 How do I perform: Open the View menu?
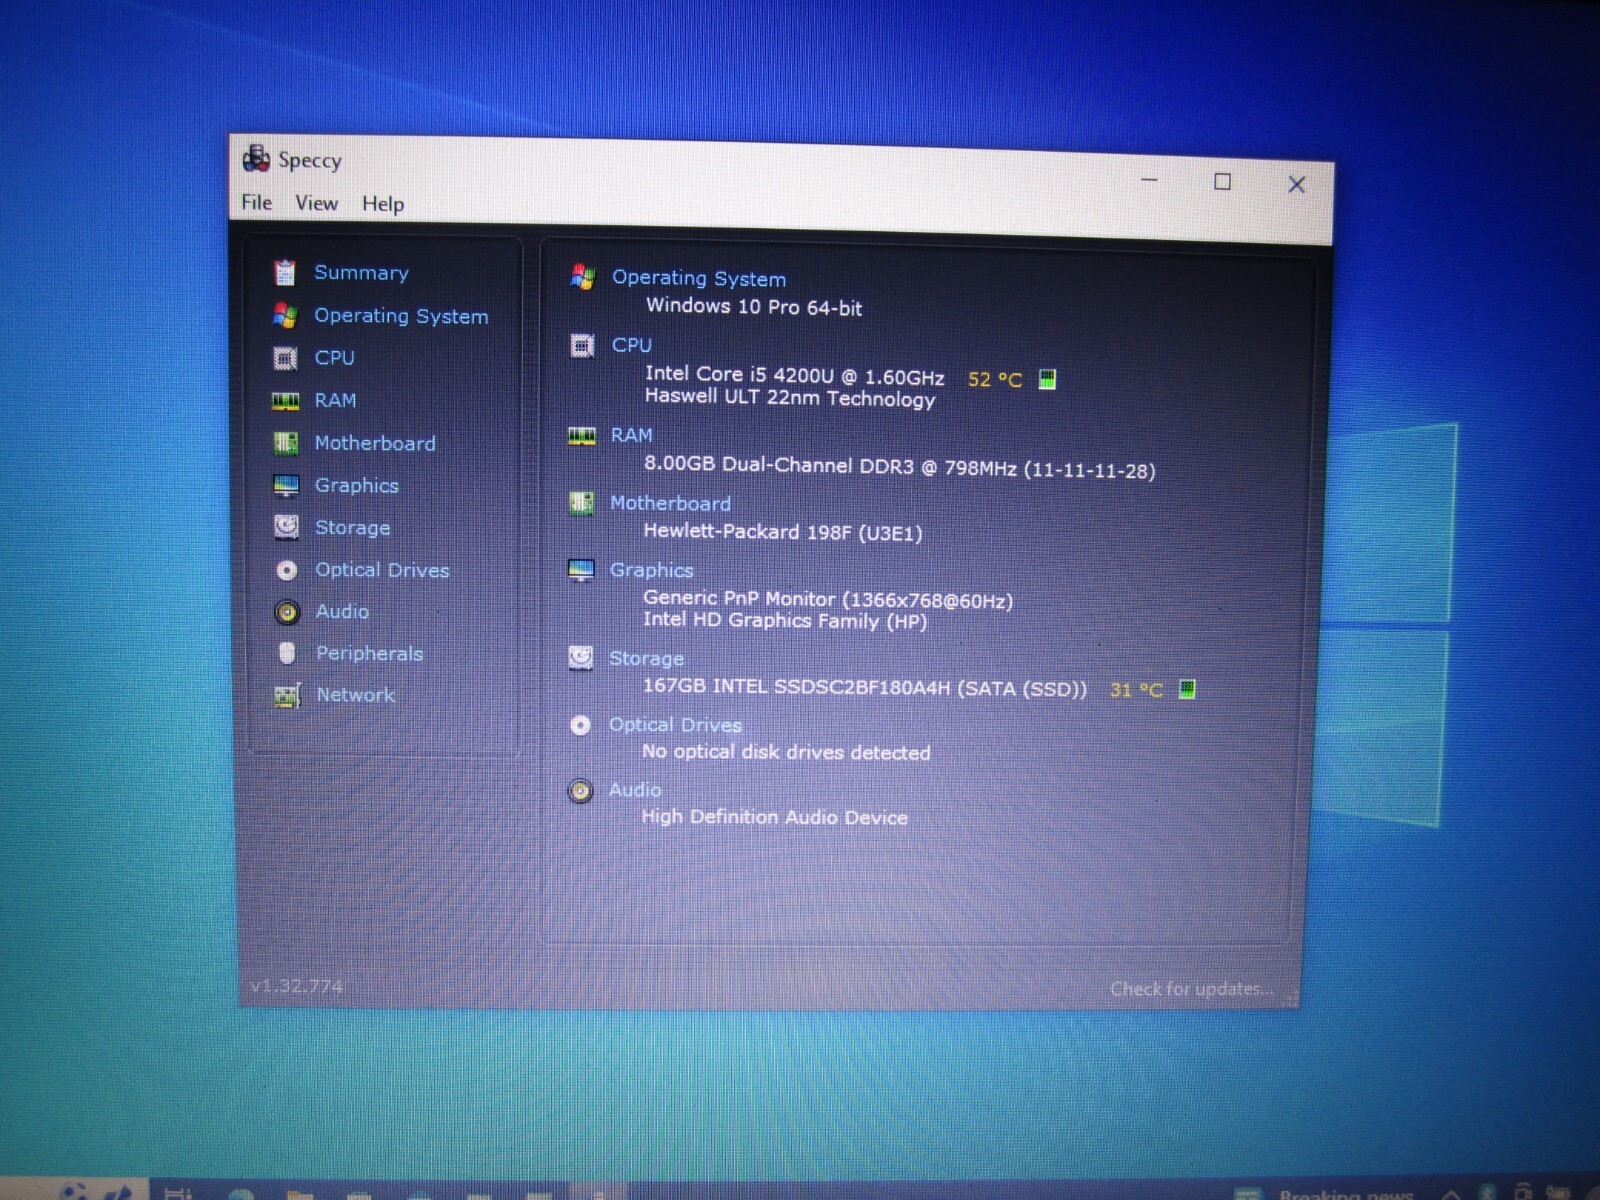click(316, 203)
